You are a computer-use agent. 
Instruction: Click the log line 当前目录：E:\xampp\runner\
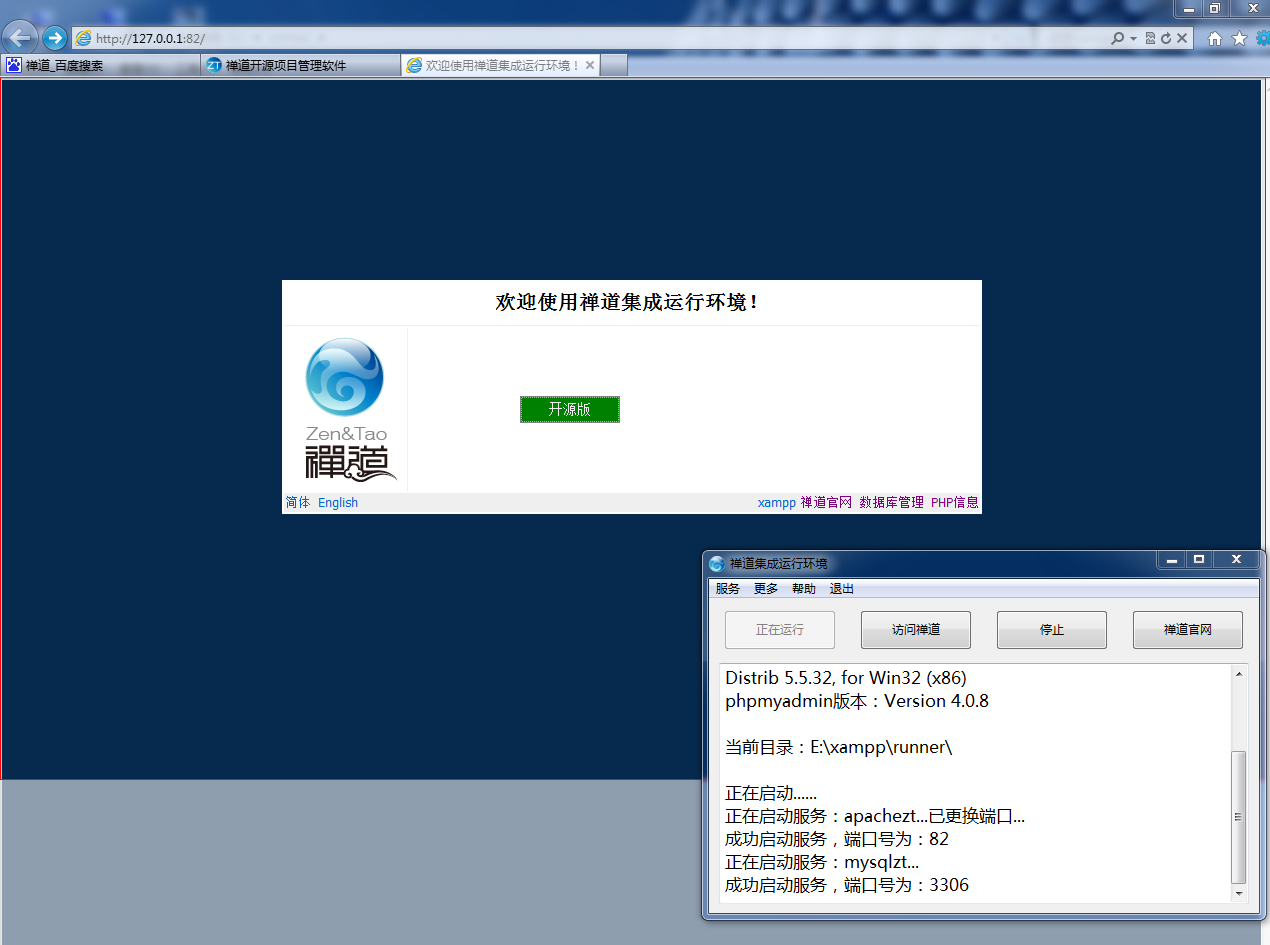pos(838,747)
